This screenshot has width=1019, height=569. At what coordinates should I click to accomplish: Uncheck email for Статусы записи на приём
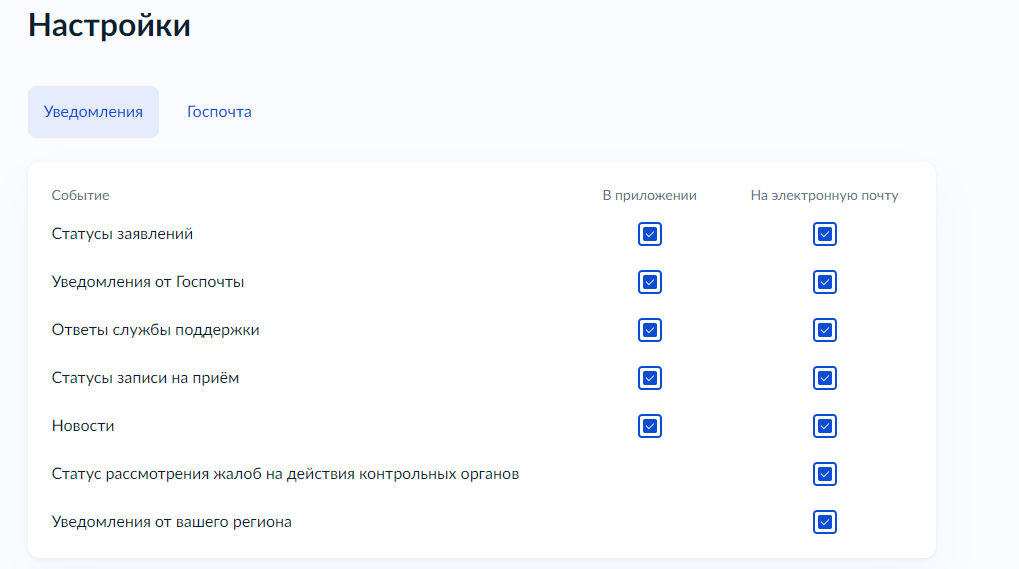[825, 378]
